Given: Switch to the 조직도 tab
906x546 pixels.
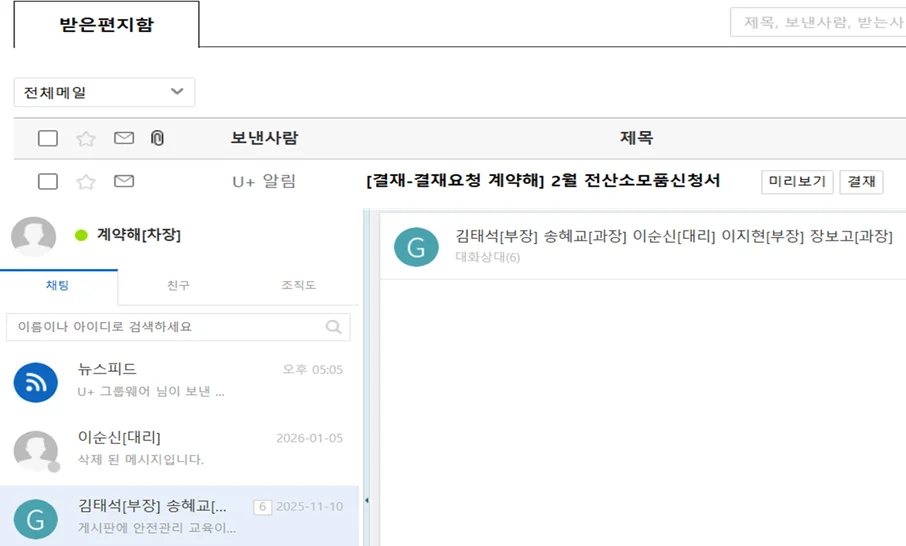Looking at the screenshot, I should click(x=298, y=286).
